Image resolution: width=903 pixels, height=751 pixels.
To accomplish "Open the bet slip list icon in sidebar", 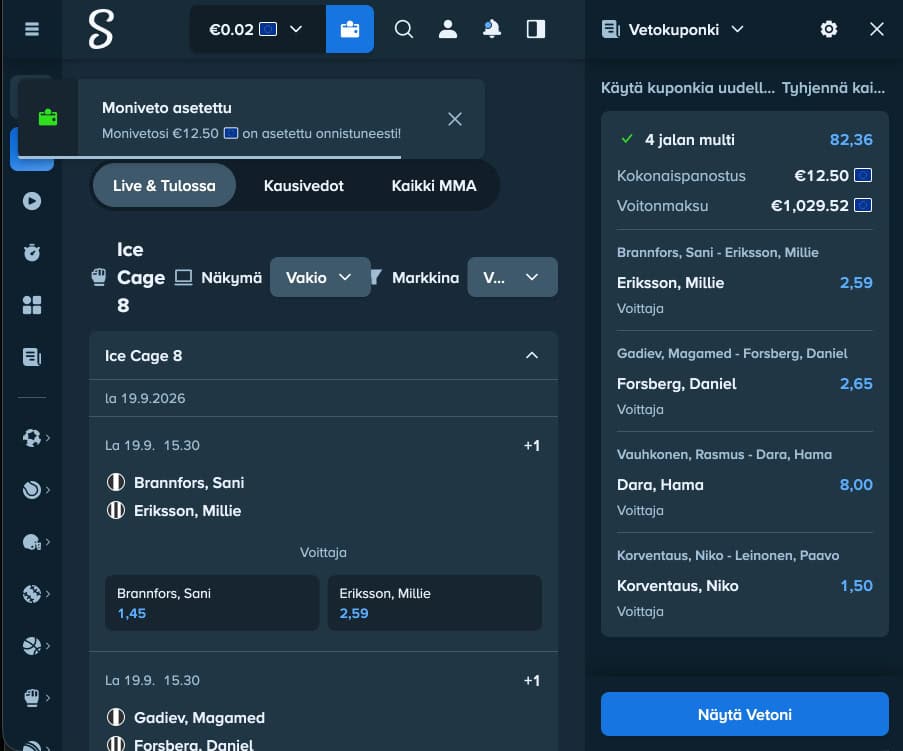I will [32, 357].
